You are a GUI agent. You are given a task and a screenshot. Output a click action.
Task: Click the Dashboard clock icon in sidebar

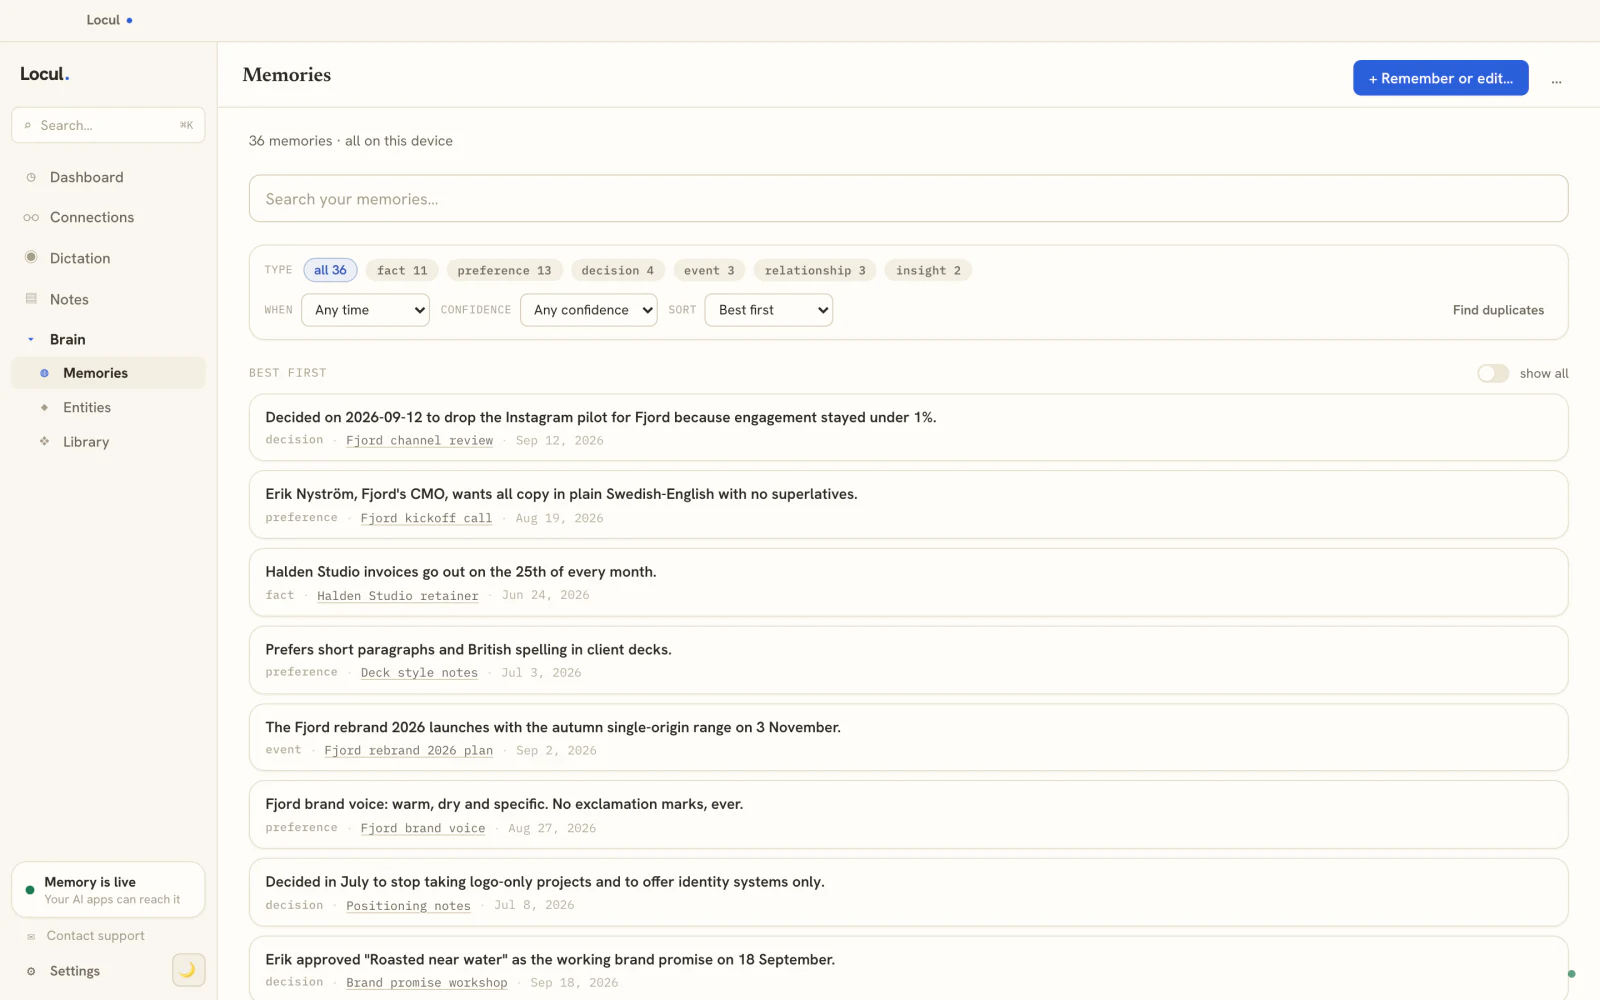point(31,178)
